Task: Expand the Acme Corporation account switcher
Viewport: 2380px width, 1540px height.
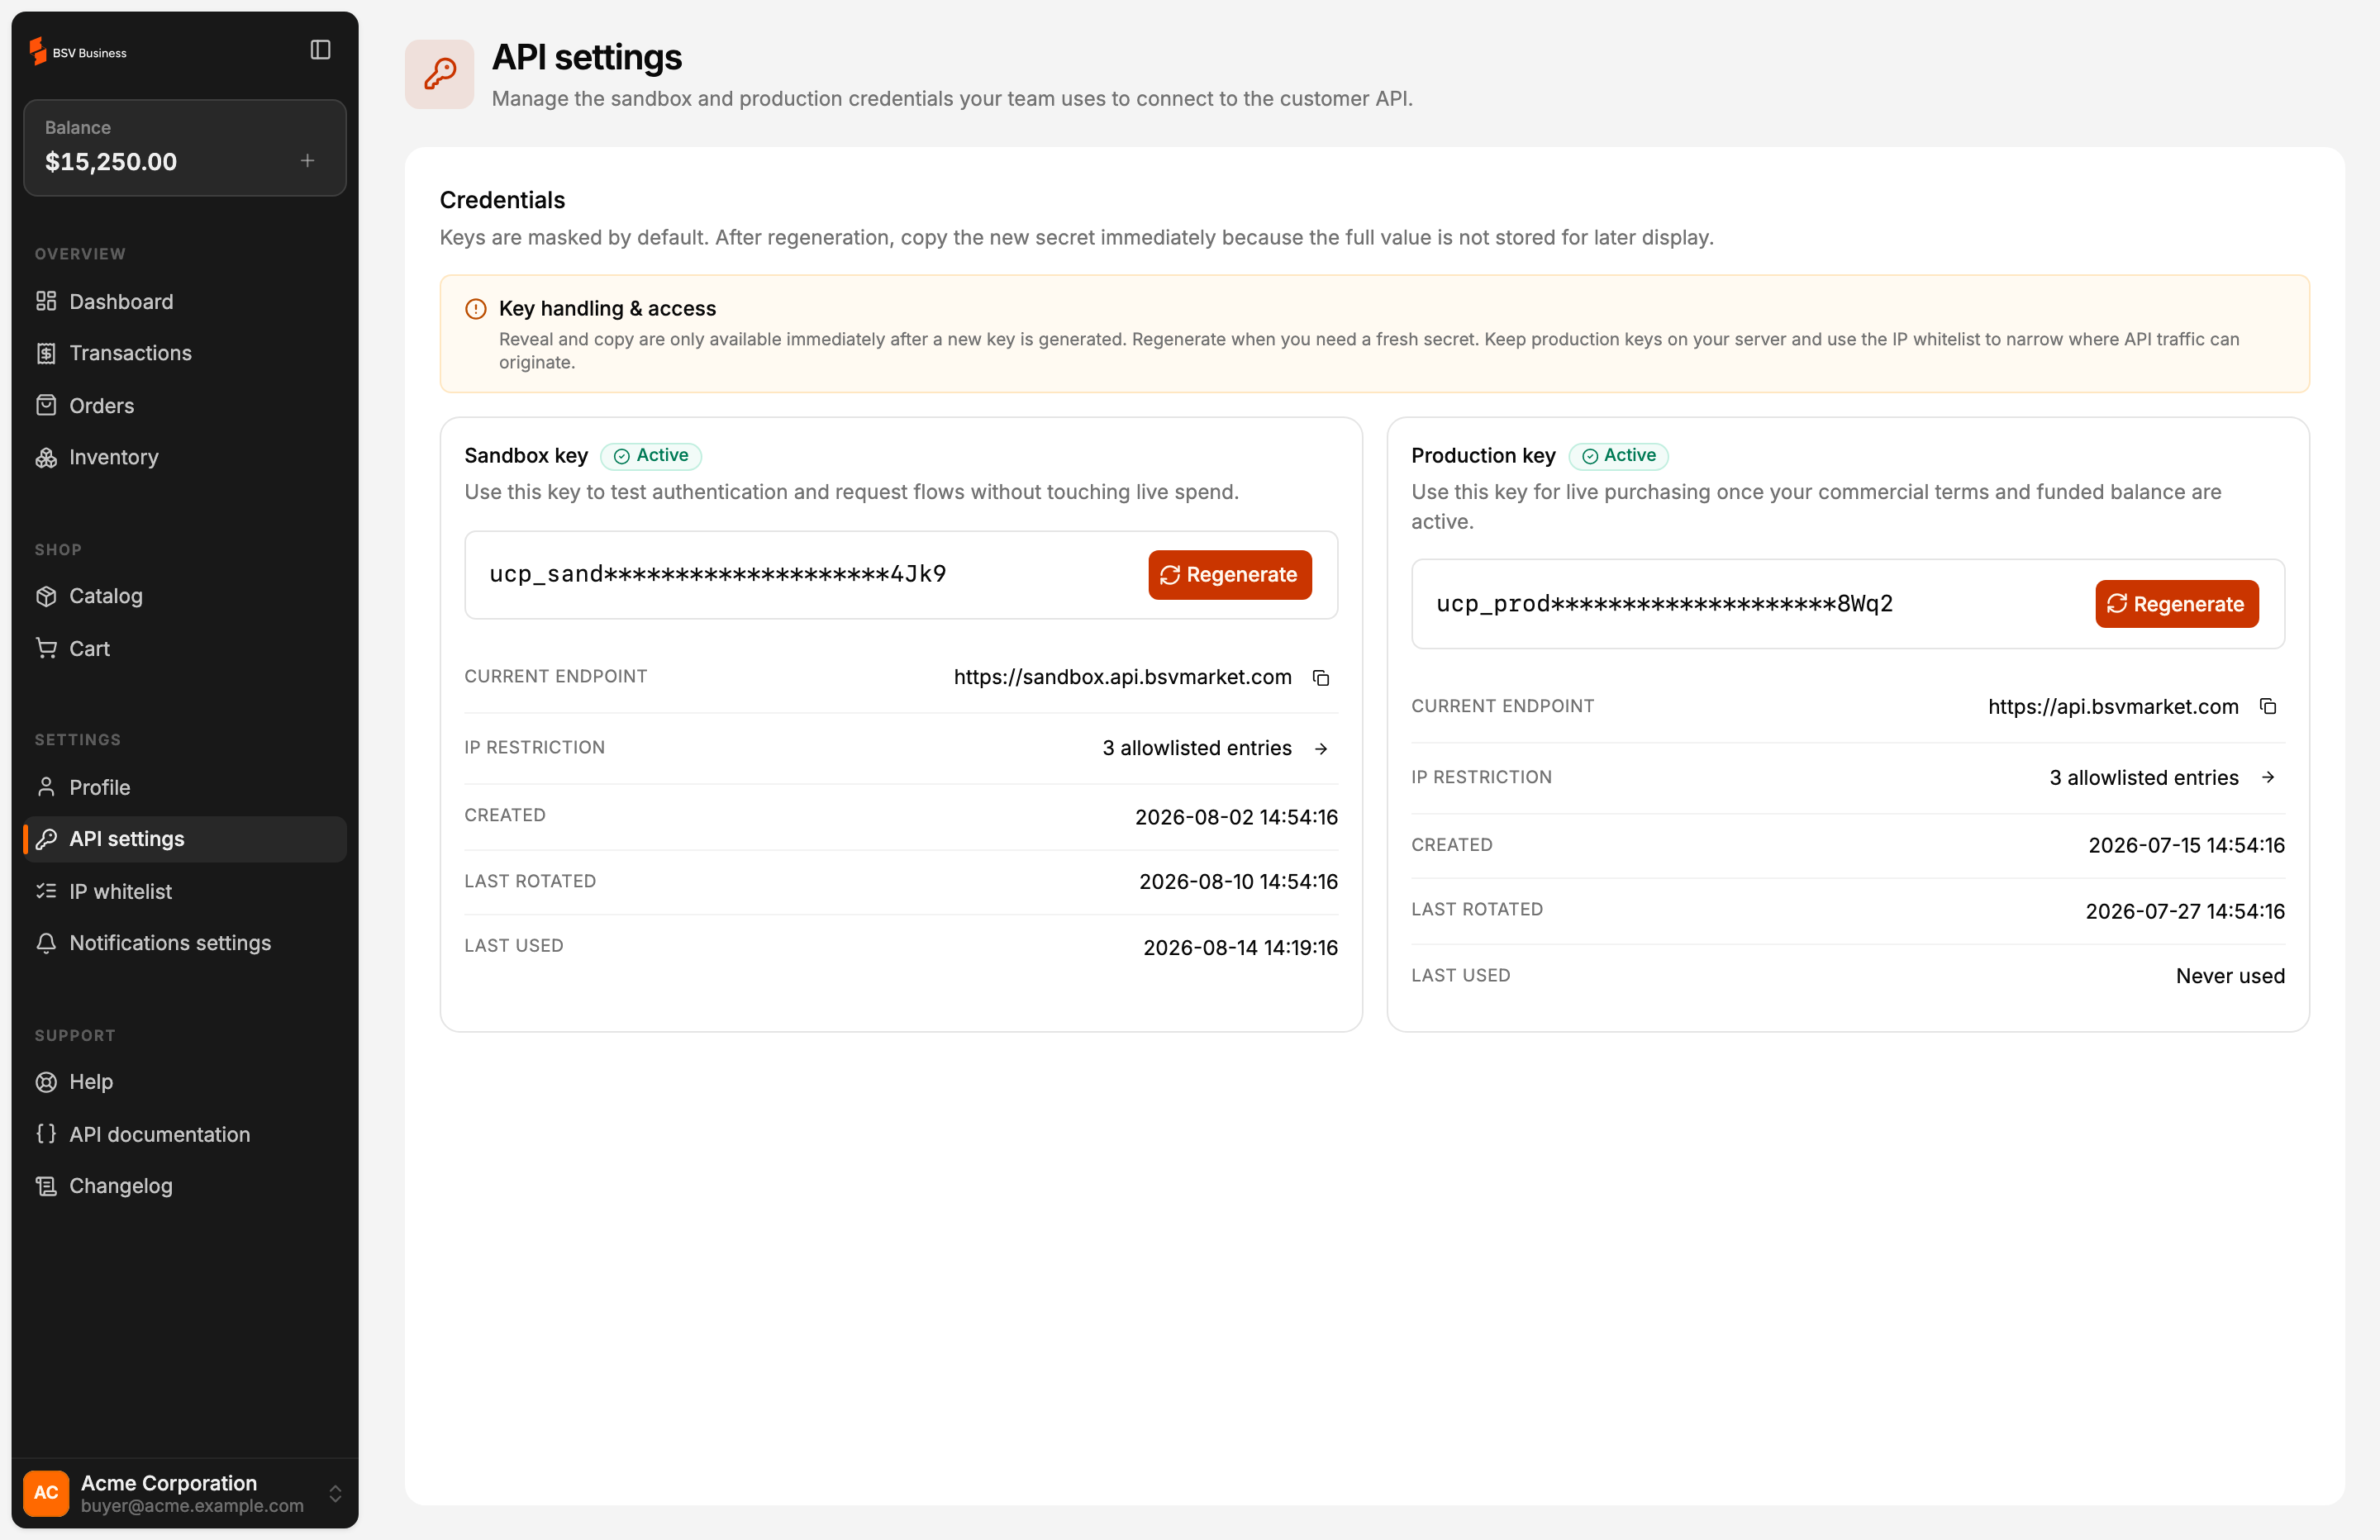Action: [335, 1494]
